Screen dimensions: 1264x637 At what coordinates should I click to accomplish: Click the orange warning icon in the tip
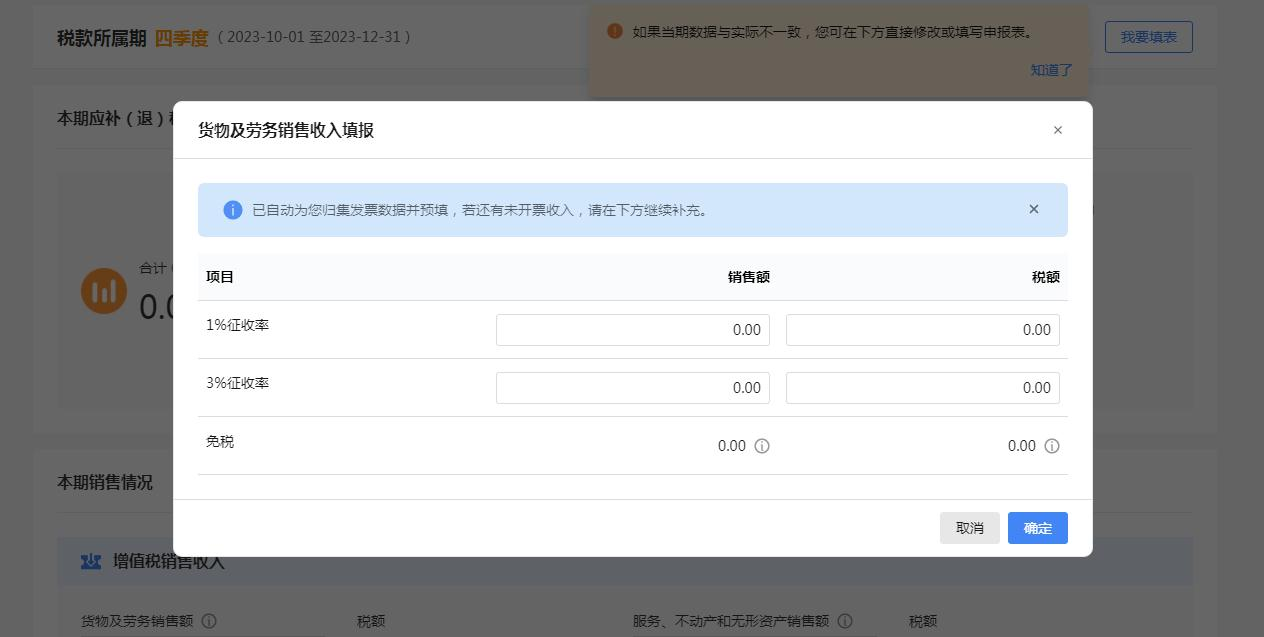(x=615, y=31)
